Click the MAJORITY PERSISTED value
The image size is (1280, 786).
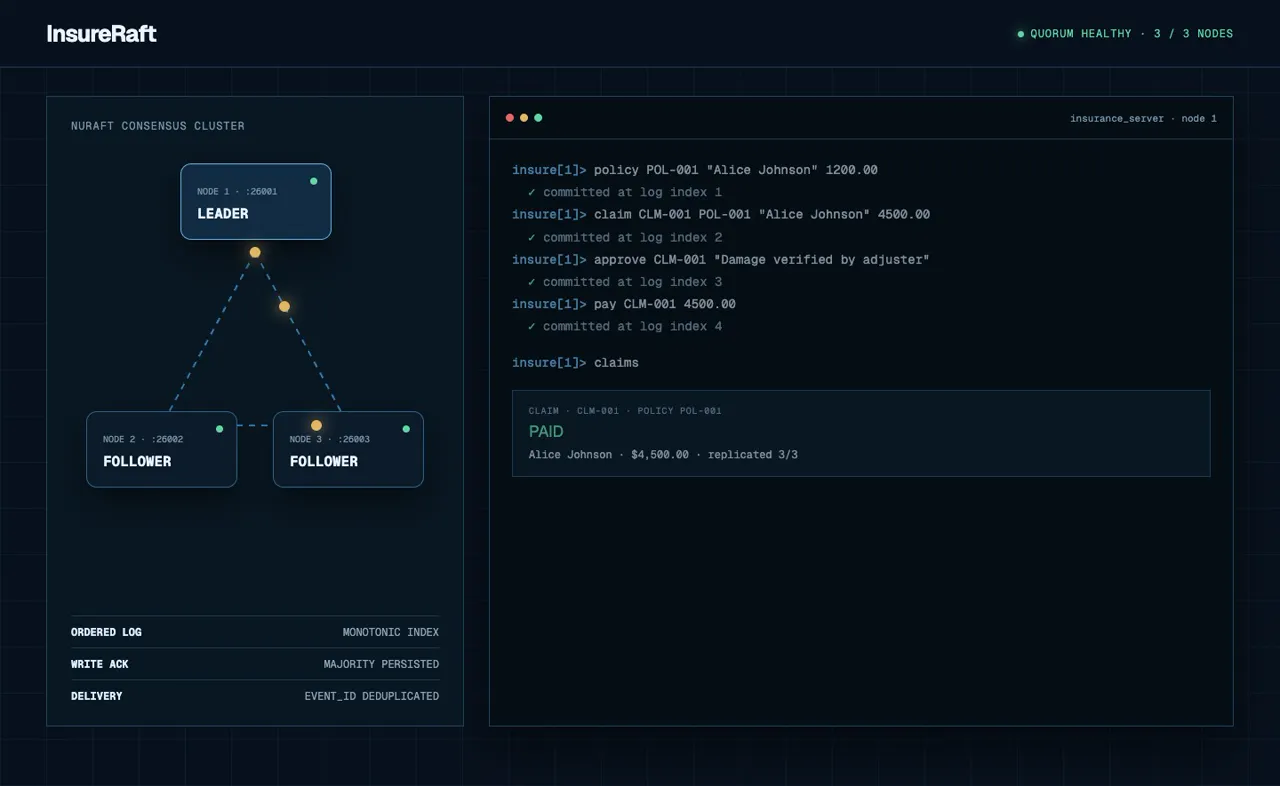pyautogui.click(x=381, y=664)
